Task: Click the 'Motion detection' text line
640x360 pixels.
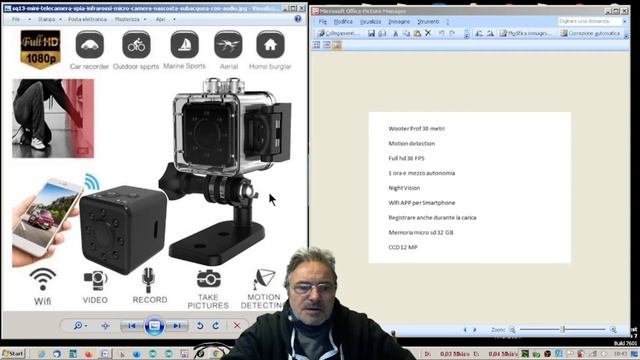Action: click(411, 143)
